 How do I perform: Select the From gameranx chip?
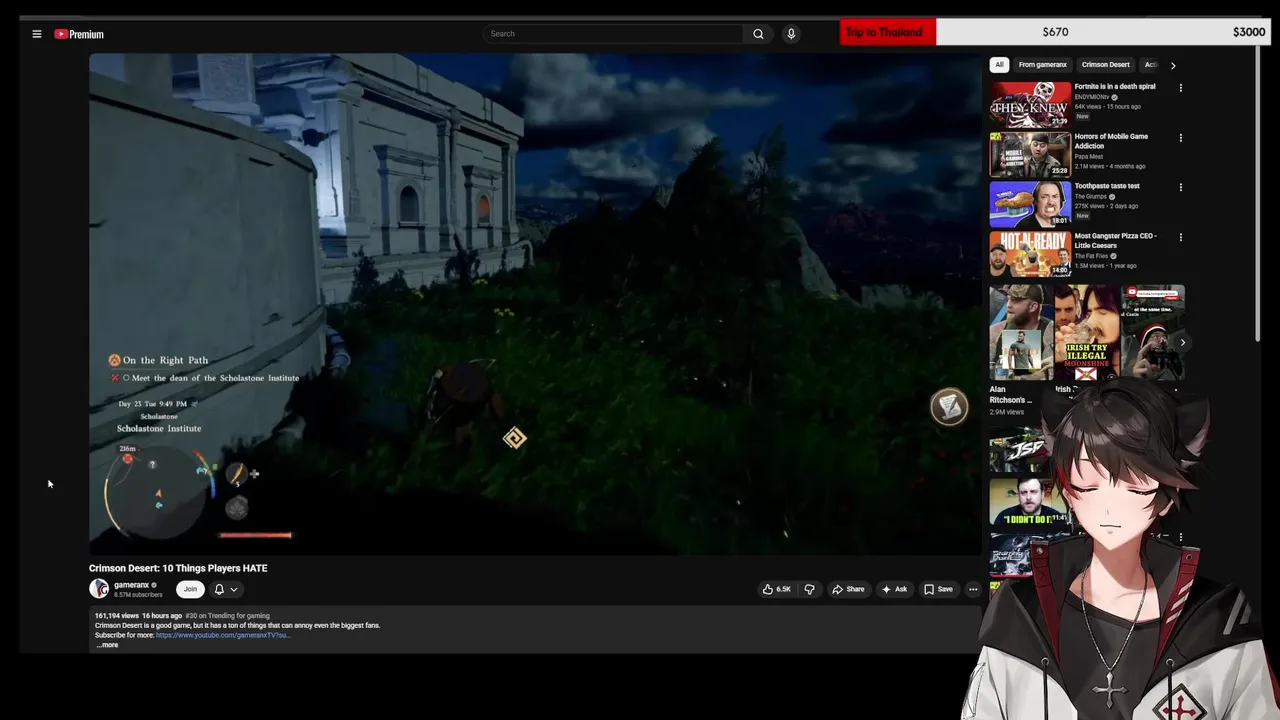coord(1042,65)
